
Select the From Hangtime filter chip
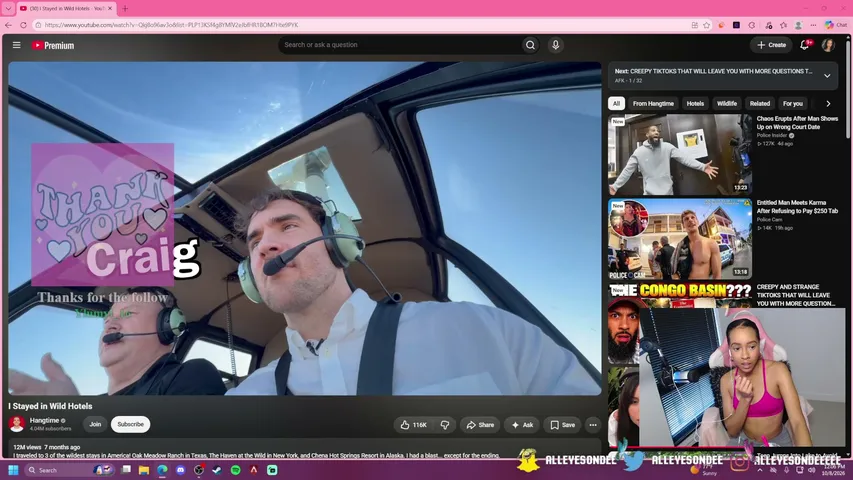(653, 103)
